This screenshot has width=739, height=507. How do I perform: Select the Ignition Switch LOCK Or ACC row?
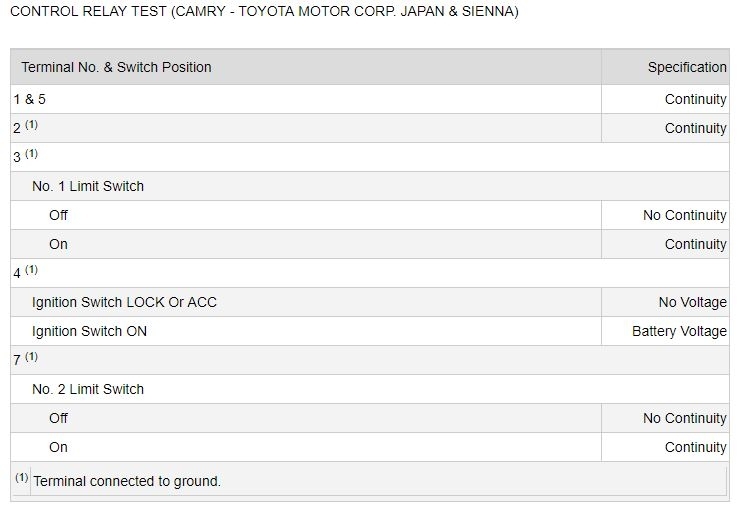click(x=124, y=302)
